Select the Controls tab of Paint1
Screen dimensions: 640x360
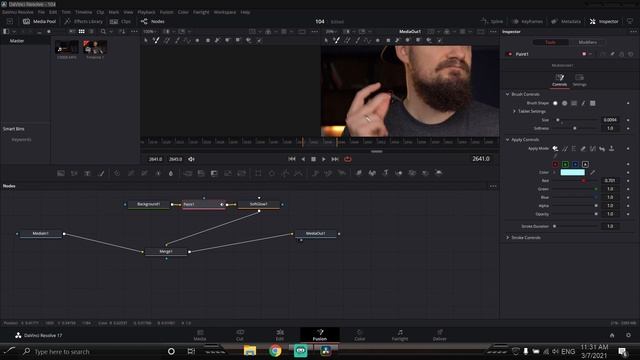559,80
